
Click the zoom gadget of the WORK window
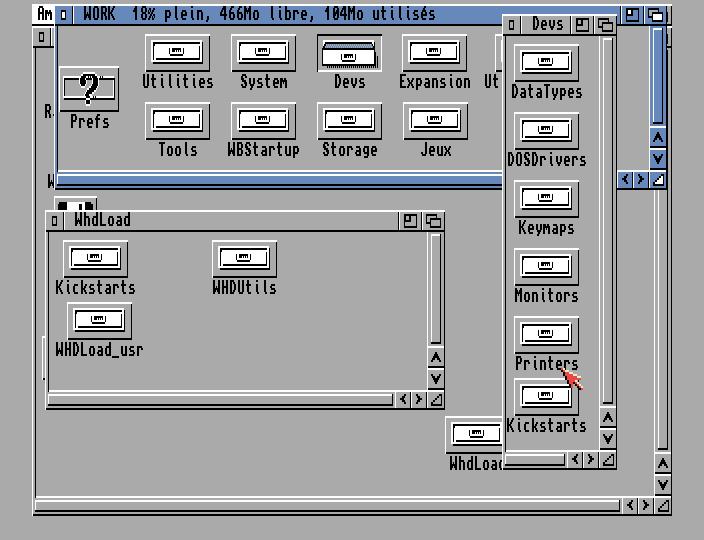[632, 15]
